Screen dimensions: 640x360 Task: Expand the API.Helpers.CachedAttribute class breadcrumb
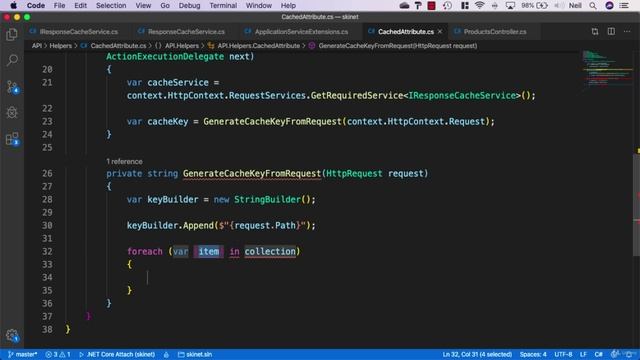click(x=254, y=46)
